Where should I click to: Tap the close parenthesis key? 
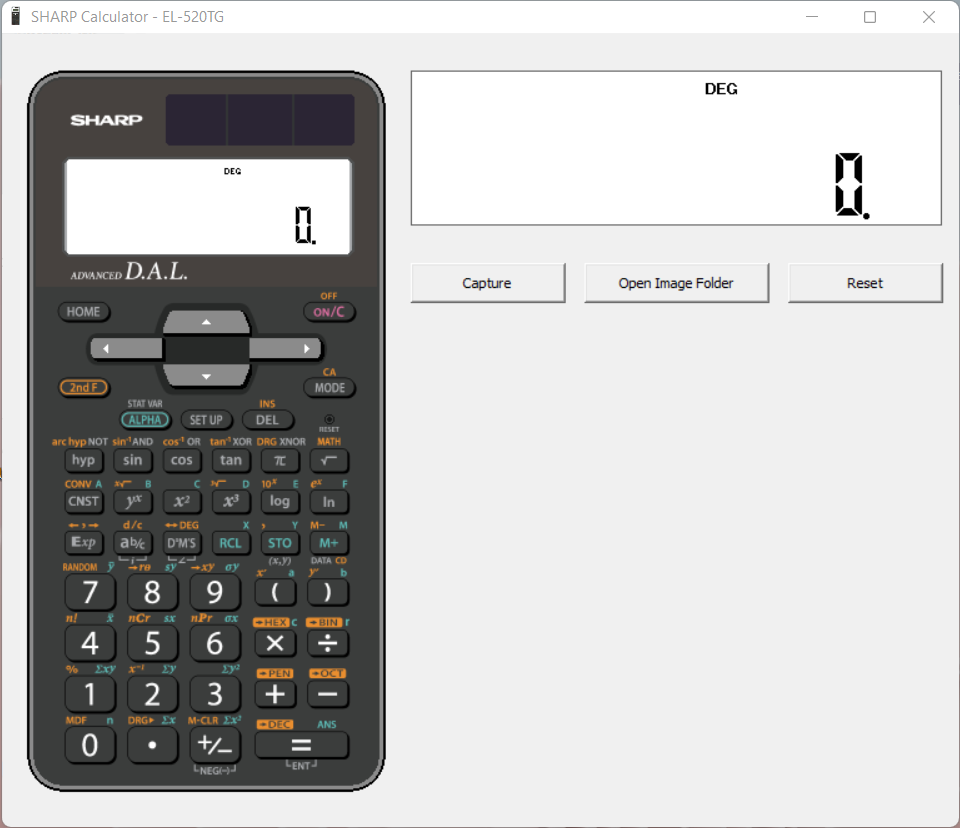click(x=328, y=593)
